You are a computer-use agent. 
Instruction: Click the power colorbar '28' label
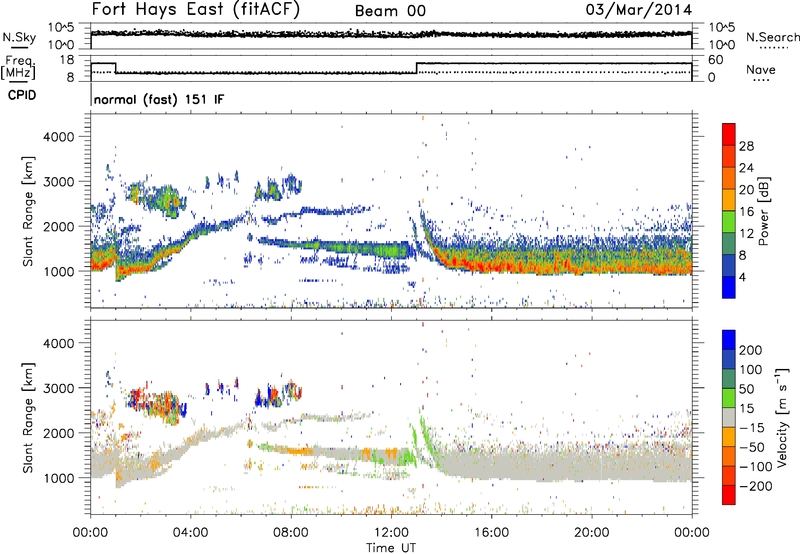pos(746,146)
